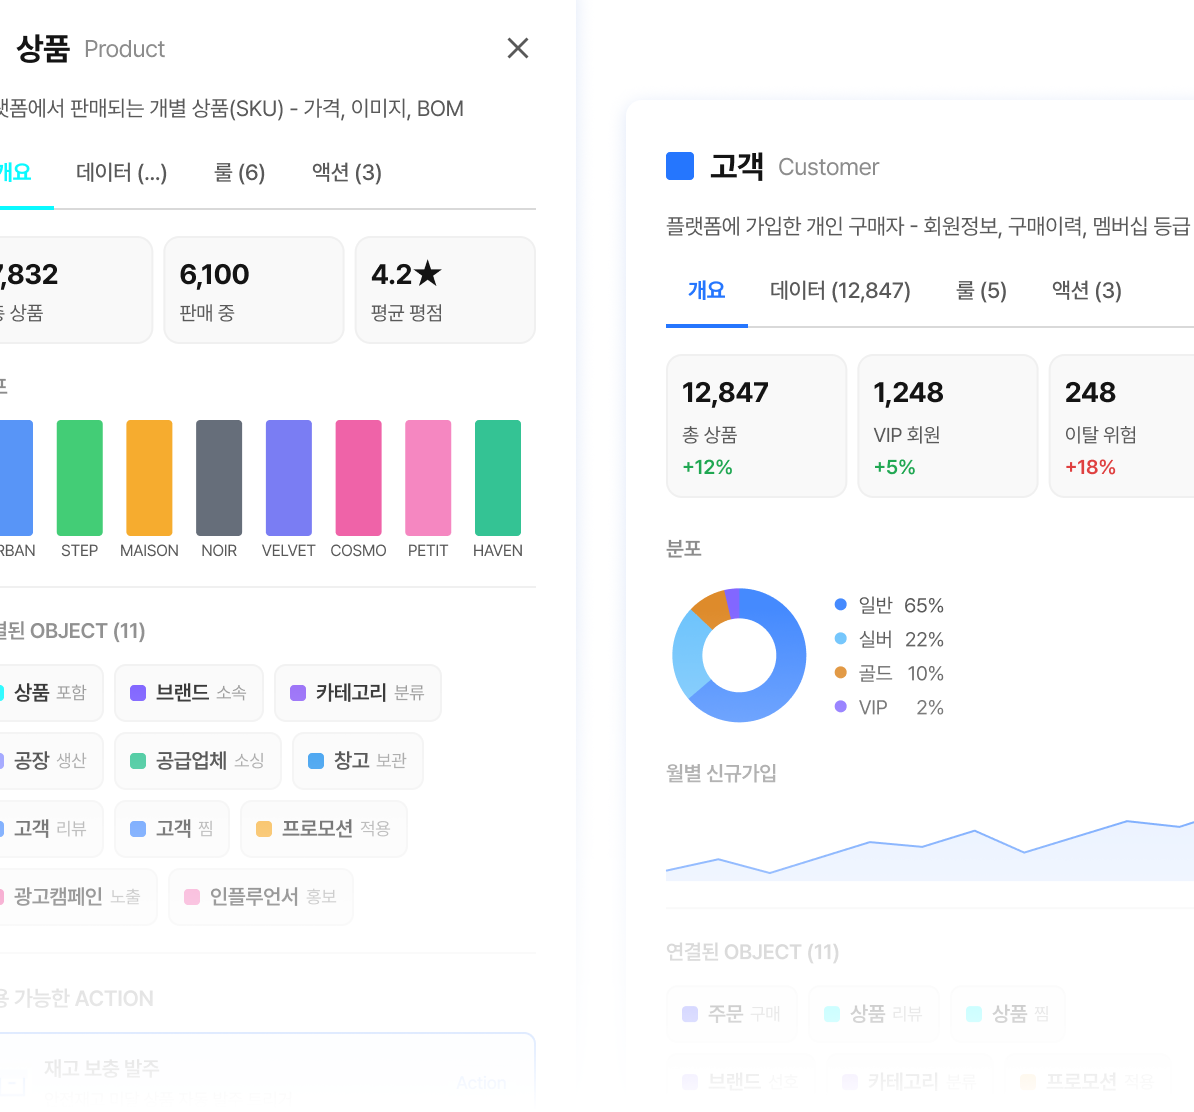The width and height of the screenshot is (1194, 1112).
Task: Open the 광고캠페인 노출 object chip
Action: (x=76, y=897)
